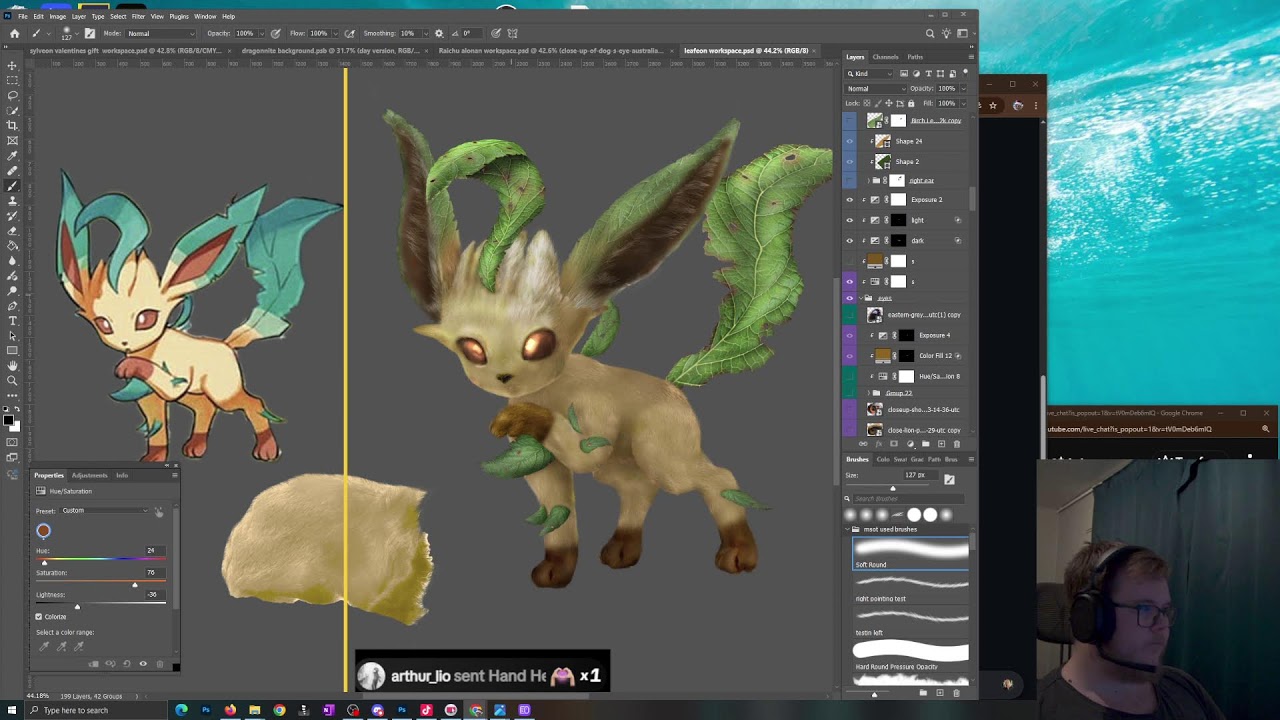Select the Pen tool
The width and height of the screenshot is (1280, 720).
12,305
